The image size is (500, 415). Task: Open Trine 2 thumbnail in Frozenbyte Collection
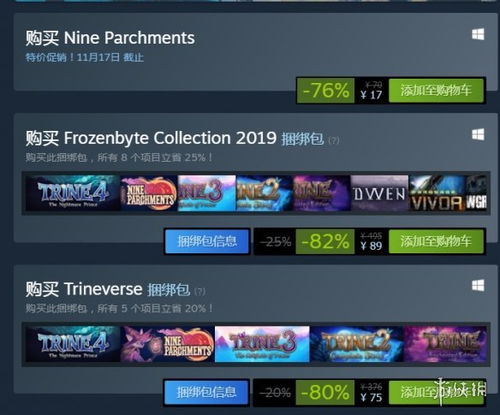click(x=264, y=193)
